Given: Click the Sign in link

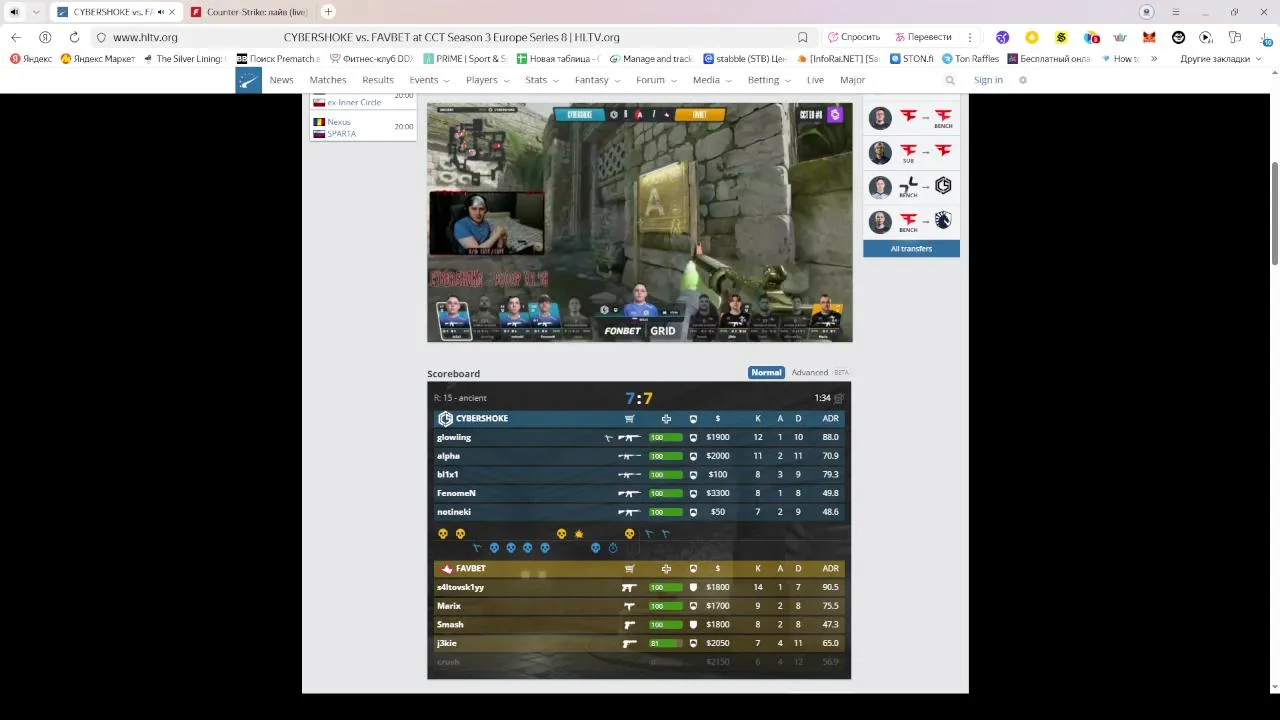Looking at the screenshot, I should click(x=988, y=80).
